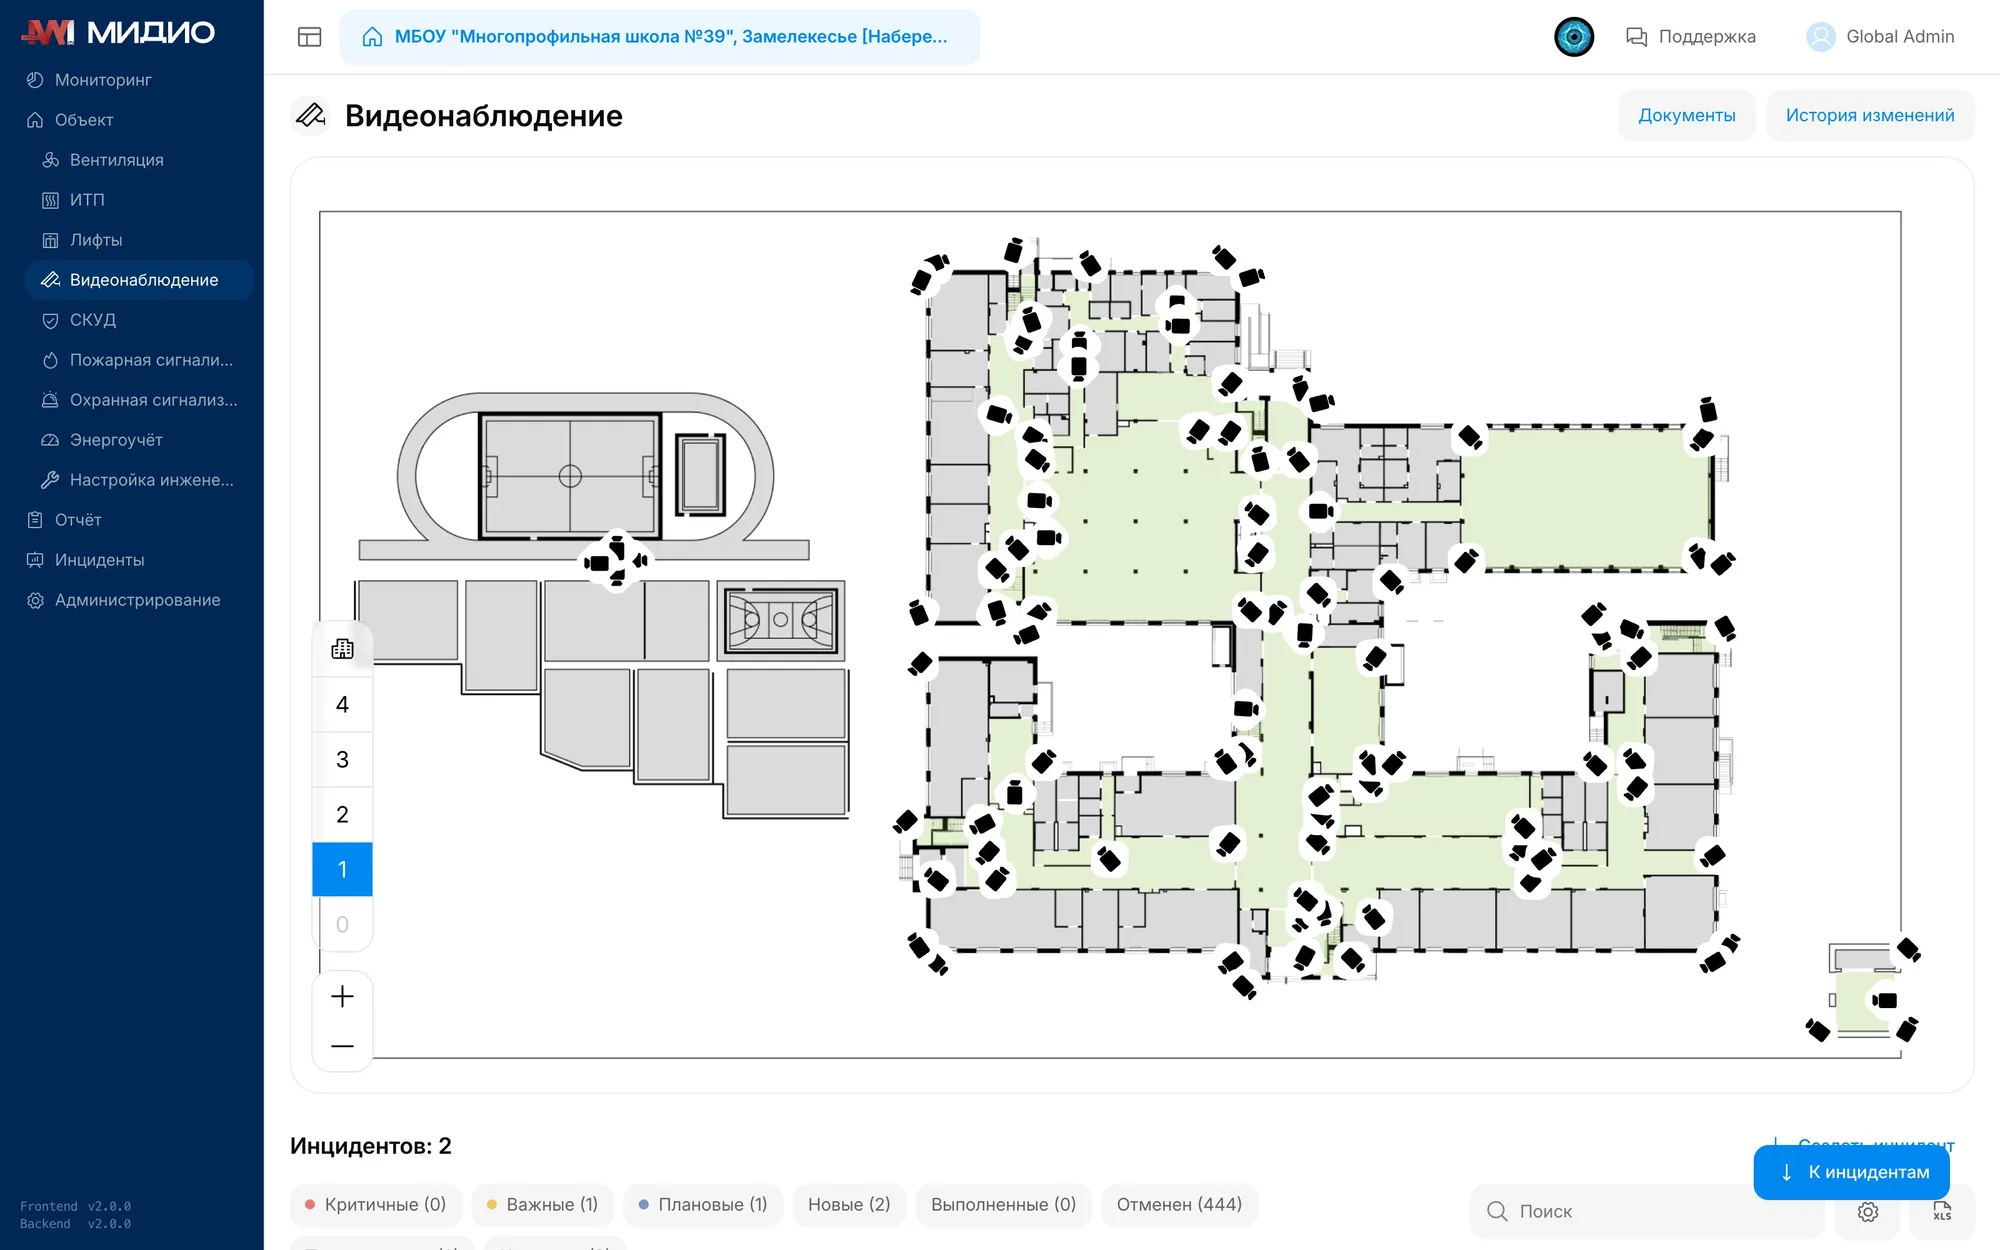2000x1250 pixels.
Task: Zoom out of the map with the minus
Action: (x=342, y=1046)
